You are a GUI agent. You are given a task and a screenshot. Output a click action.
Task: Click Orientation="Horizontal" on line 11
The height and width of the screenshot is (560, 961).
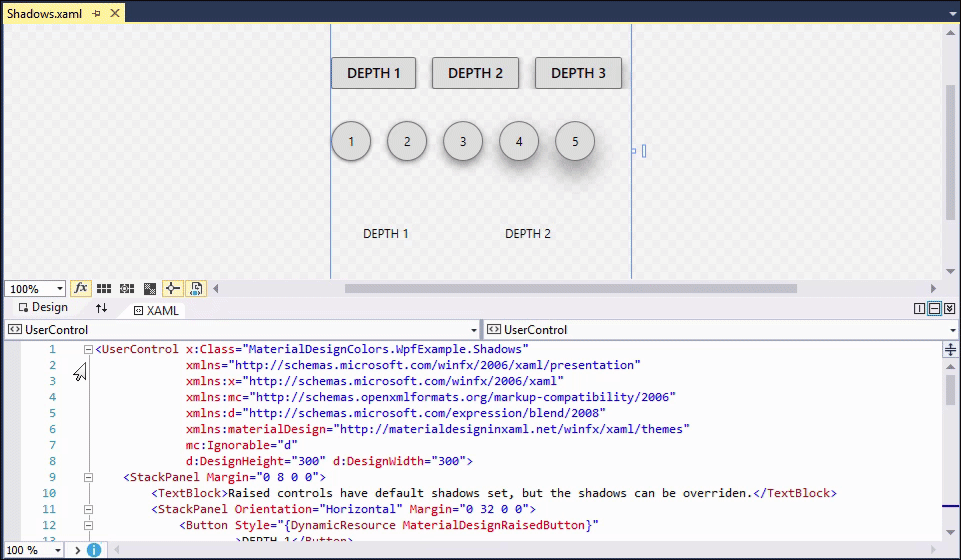tap(319, 509)
